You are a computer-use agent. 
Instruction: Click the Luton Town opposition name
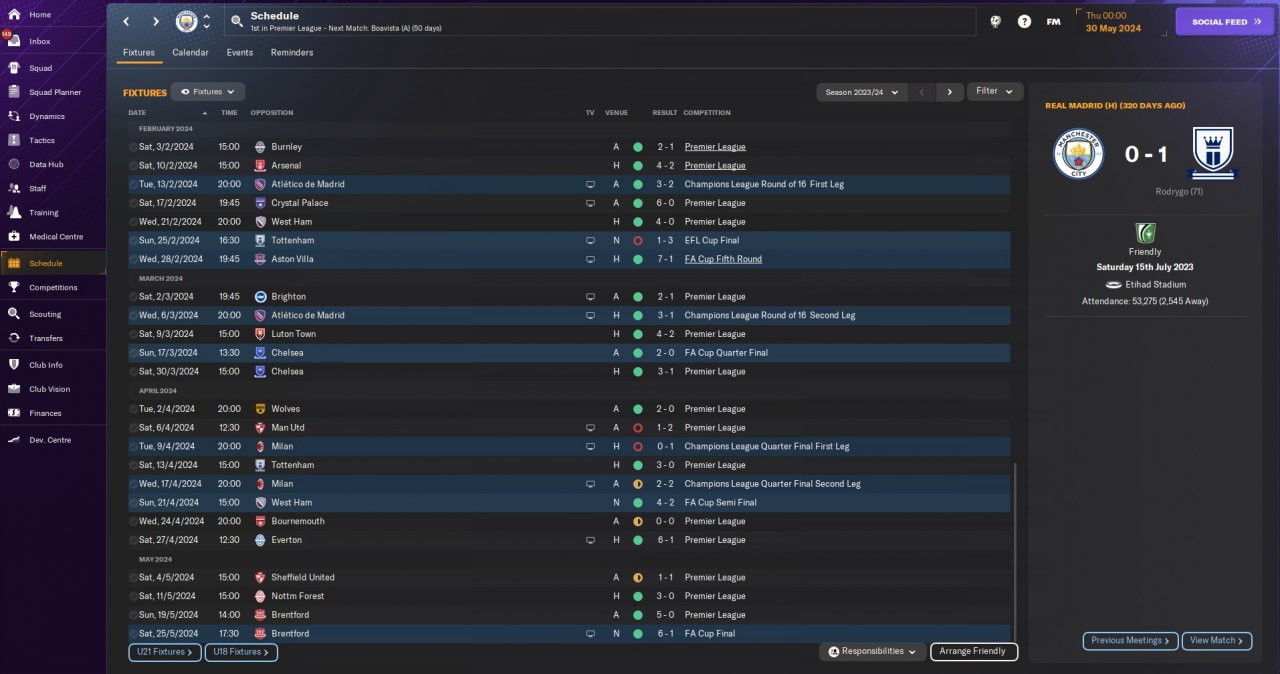click(x=293, y=334)
